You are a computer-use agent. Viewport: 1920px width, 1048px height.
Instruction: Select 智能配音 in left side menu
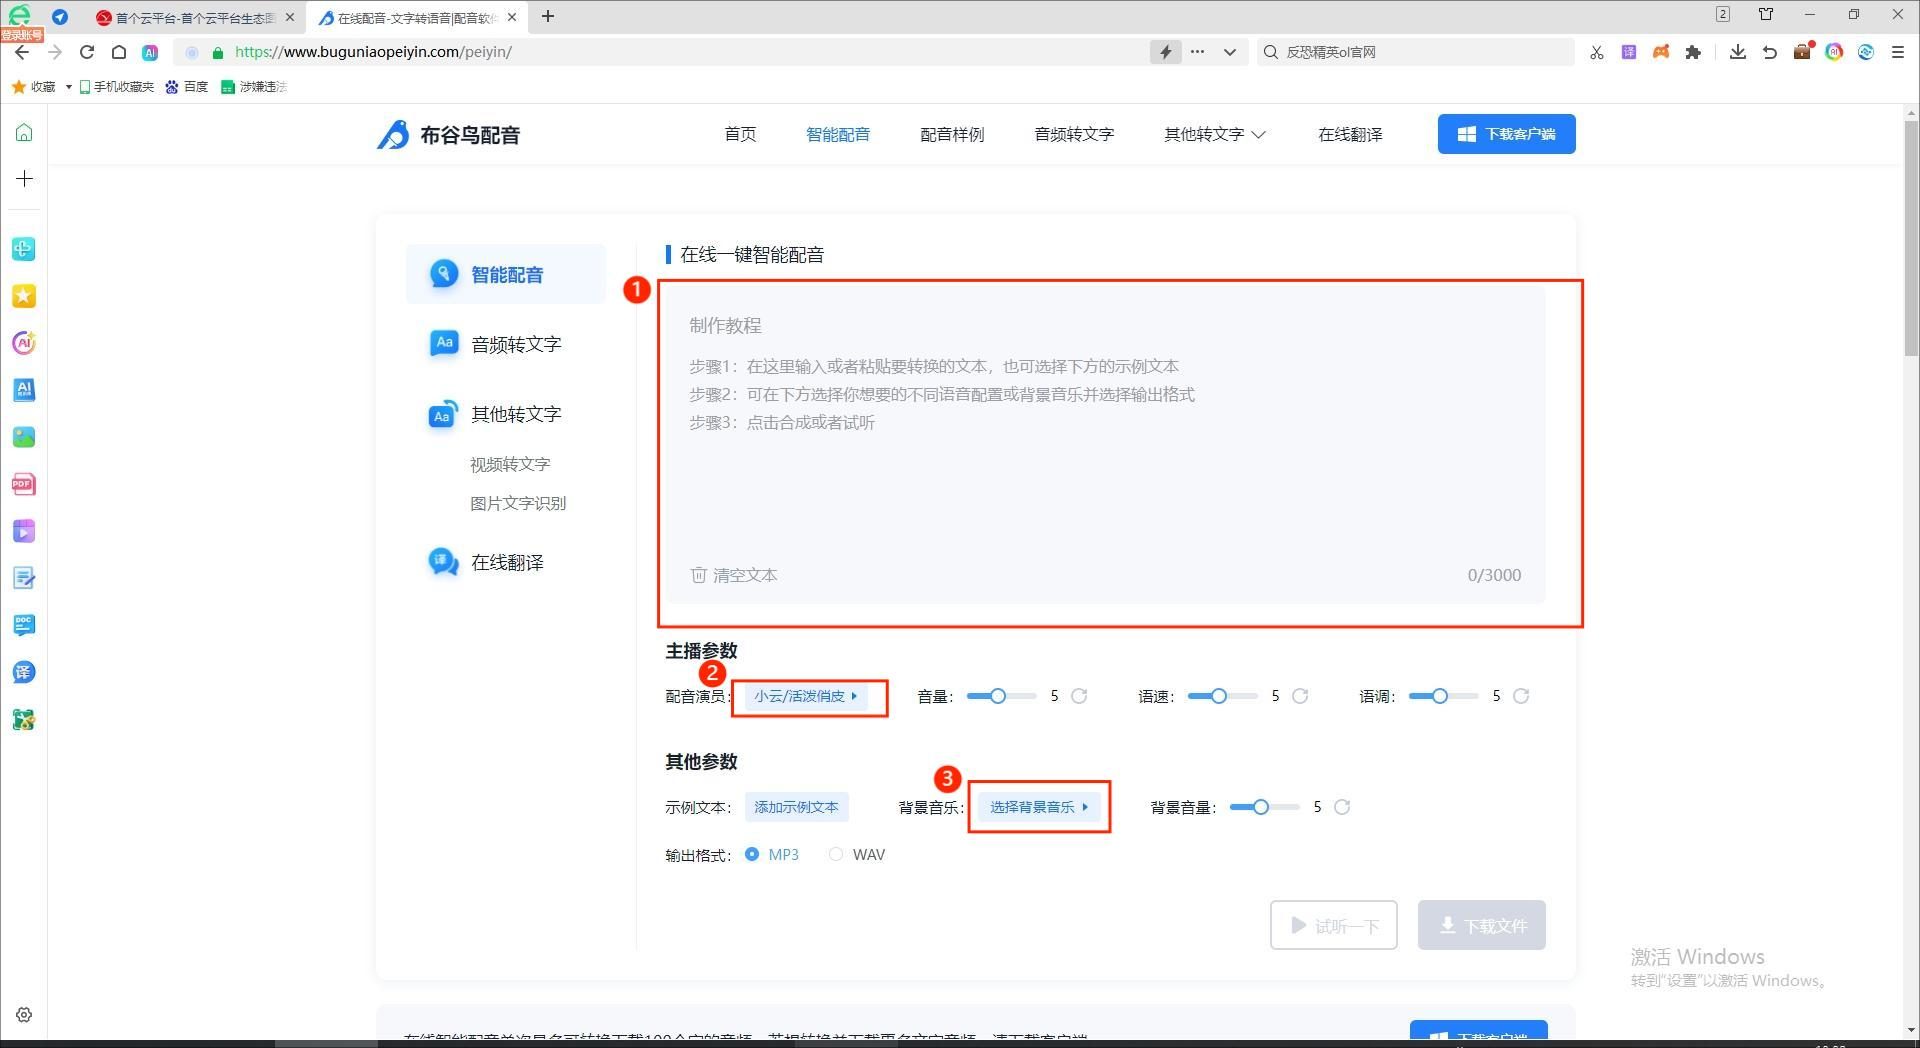(x=506, y=274)
